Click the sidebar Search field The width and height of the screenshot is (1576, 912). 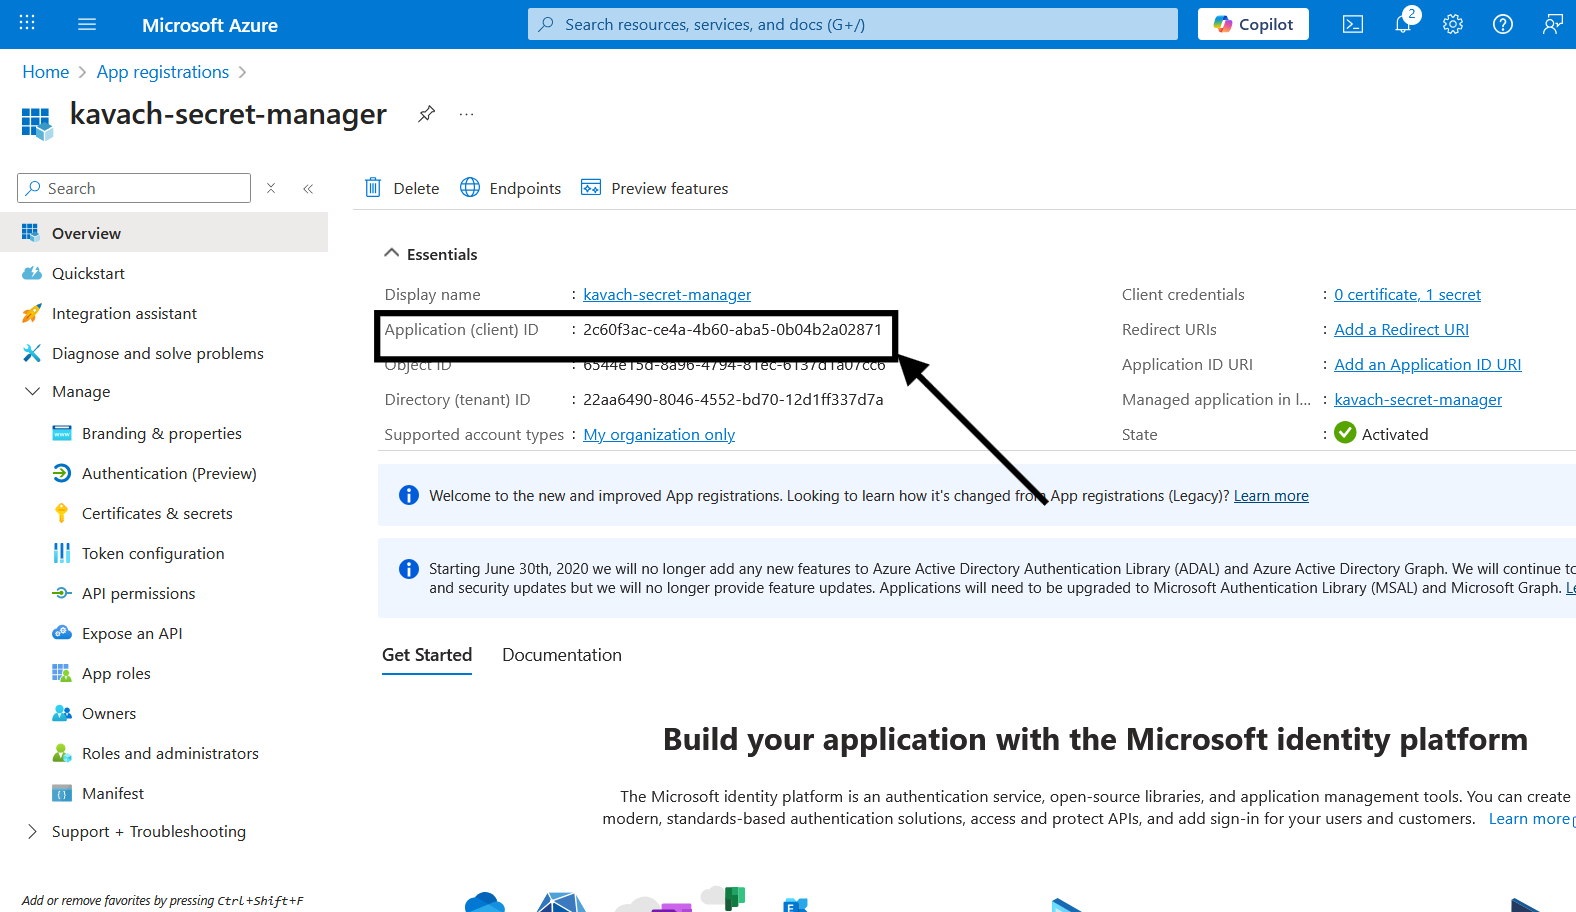(x=134, y=188)
